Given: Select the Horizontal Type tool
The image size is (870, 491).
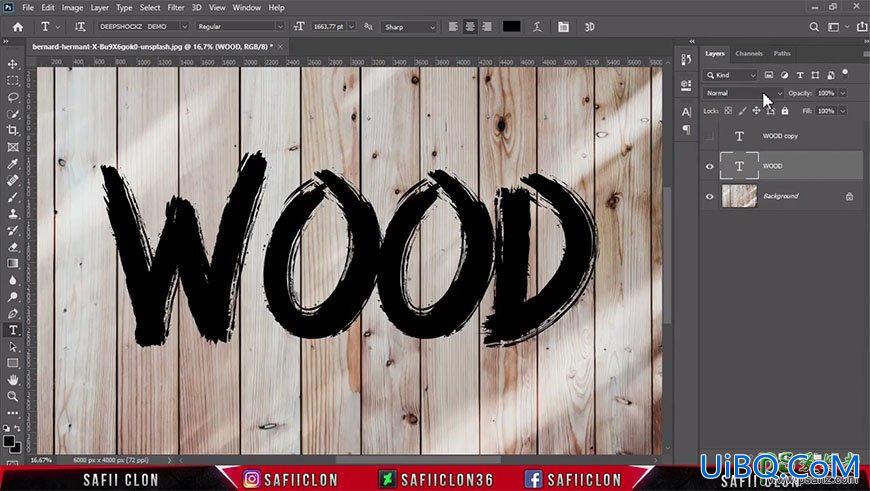Looking at the screenshot, I should [13, 330].
